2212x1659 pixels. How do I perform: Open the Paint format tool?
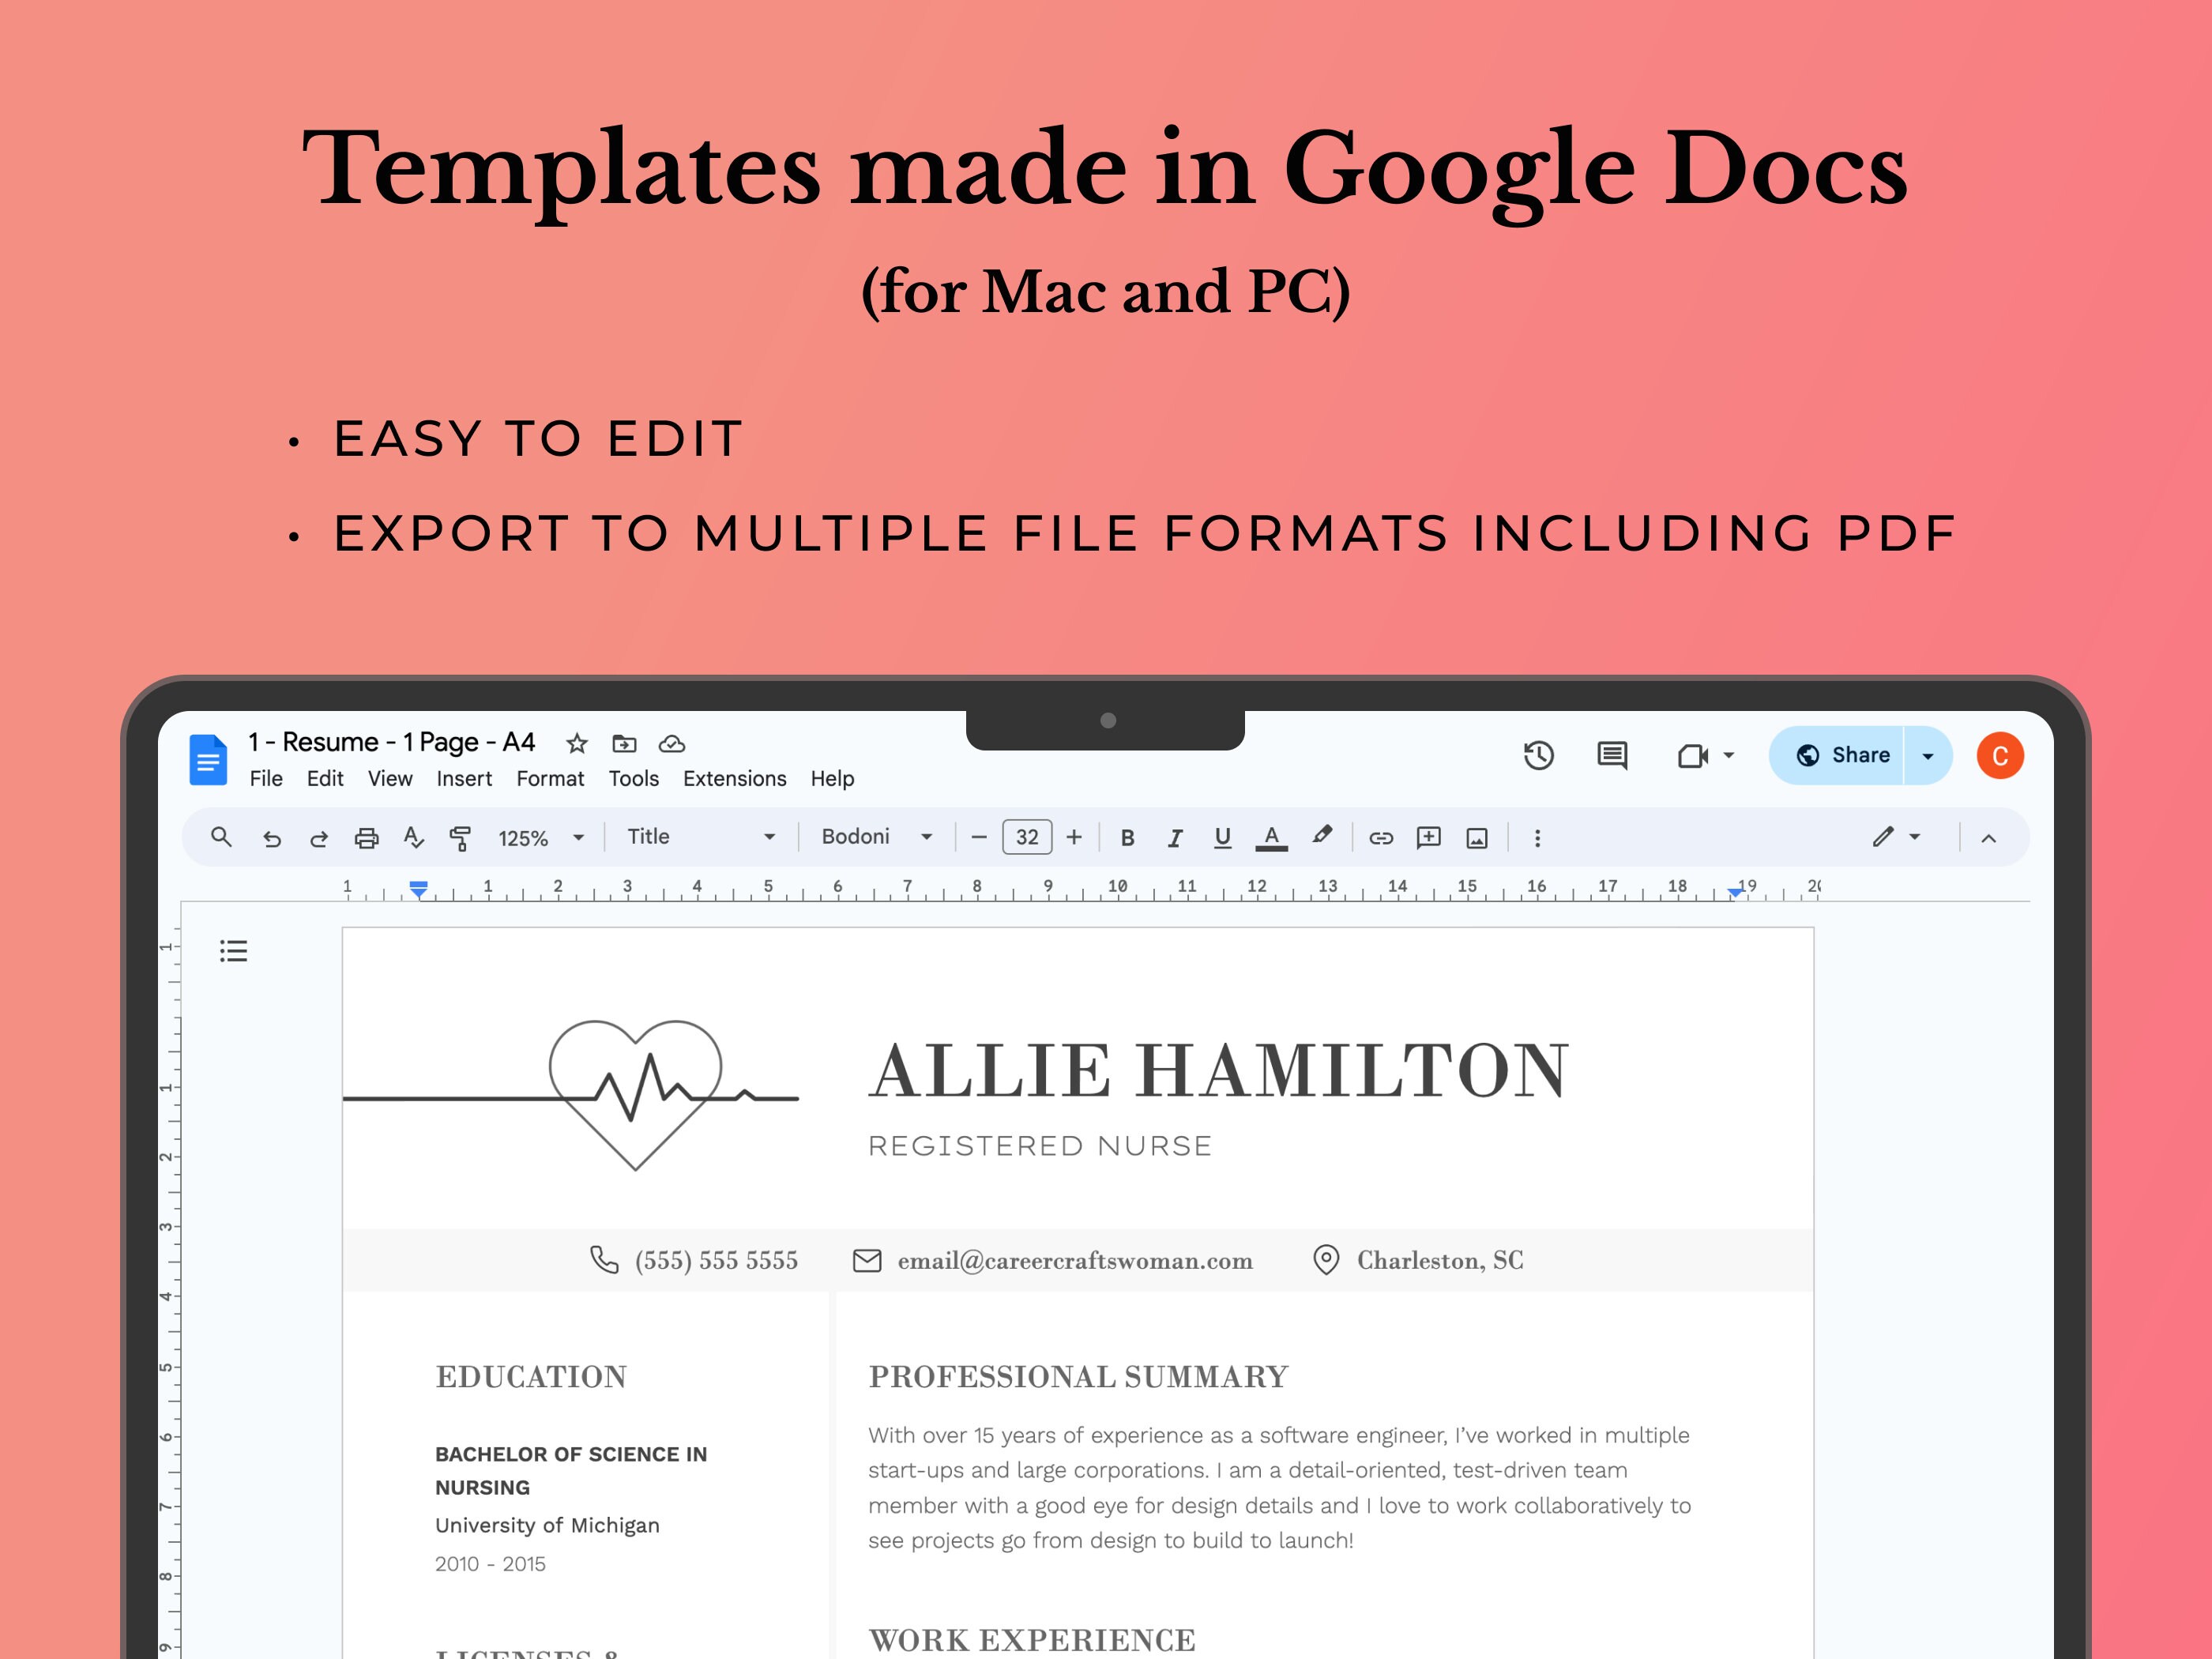(462, 837)
